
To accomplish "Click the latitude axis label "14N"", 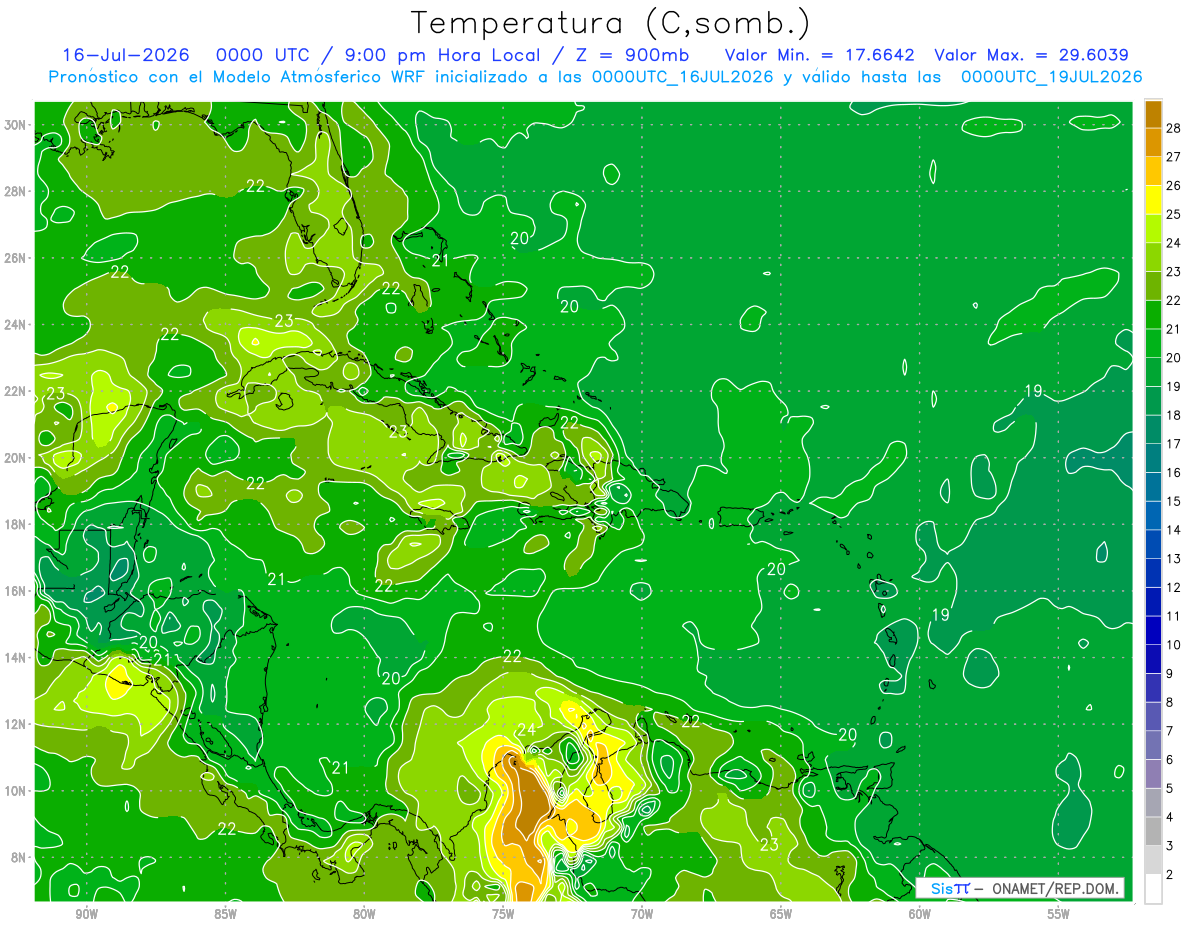I will click(16, 657).
